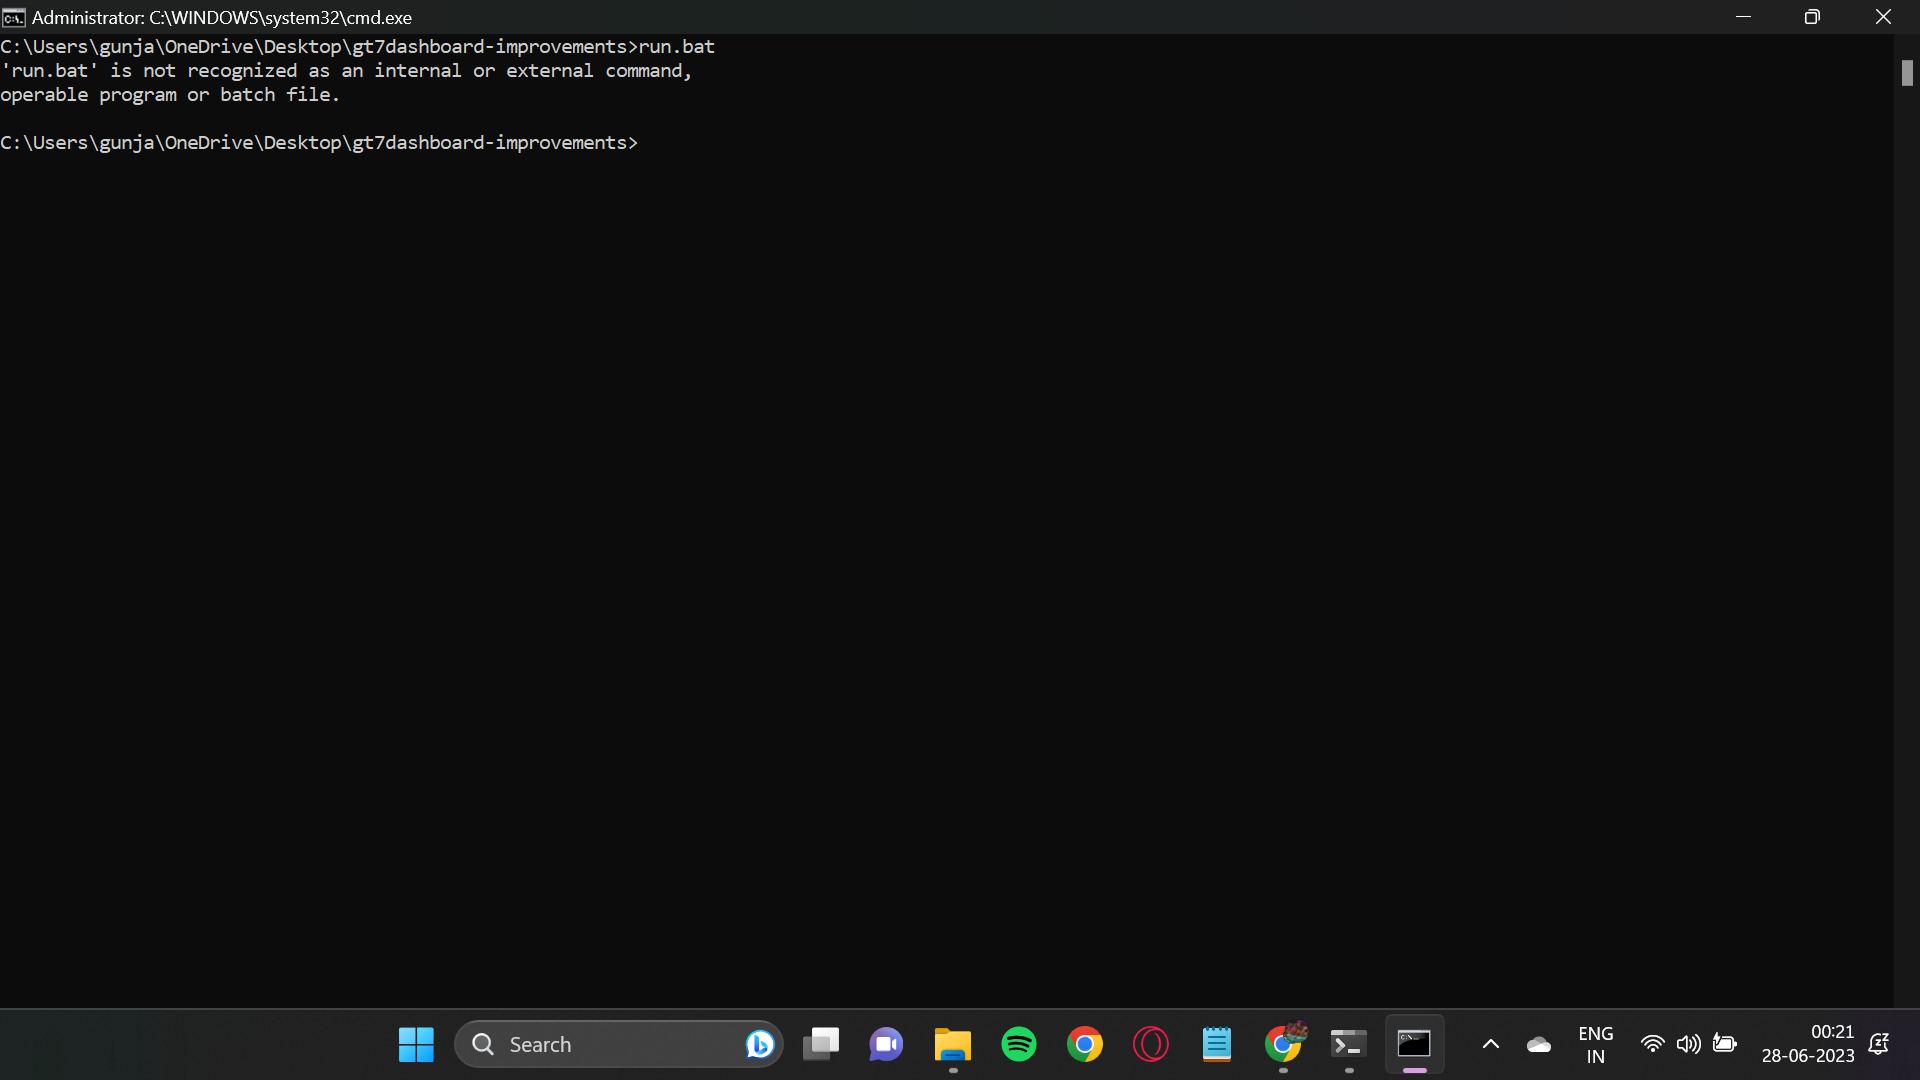Open the ENG IN language switcher

1596,1043
